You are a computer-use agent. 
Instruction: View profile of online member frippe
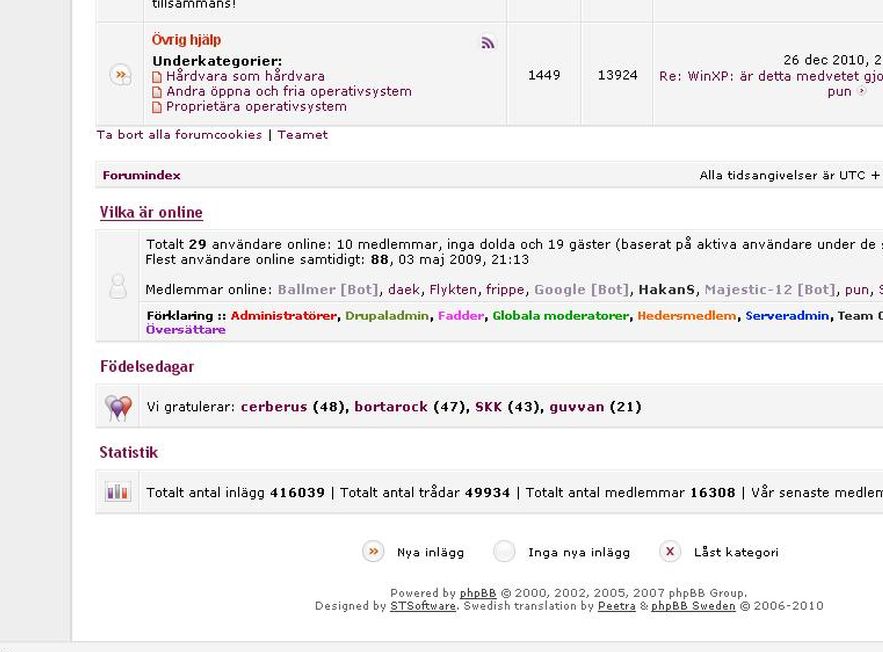[506, 289]
